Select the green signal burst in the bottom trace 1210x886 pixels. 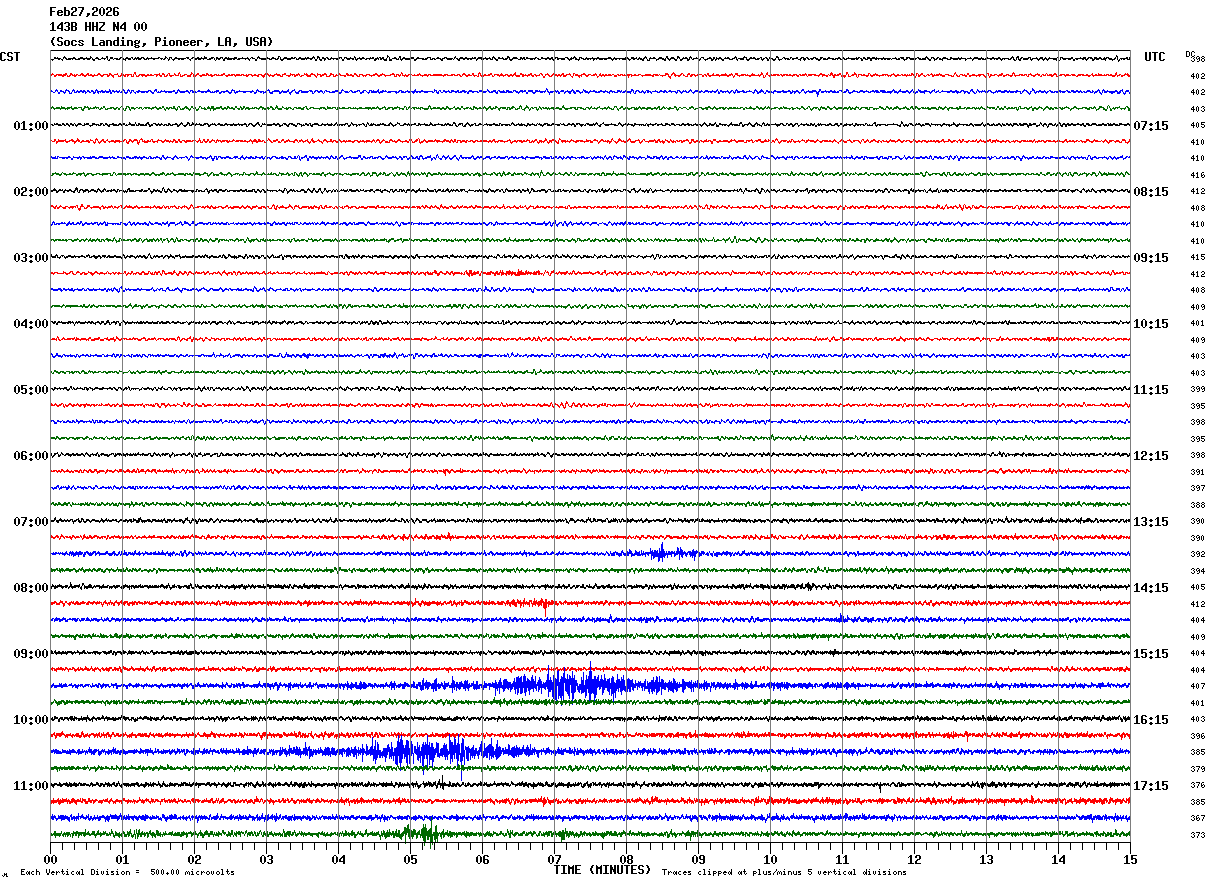point(420,832)
